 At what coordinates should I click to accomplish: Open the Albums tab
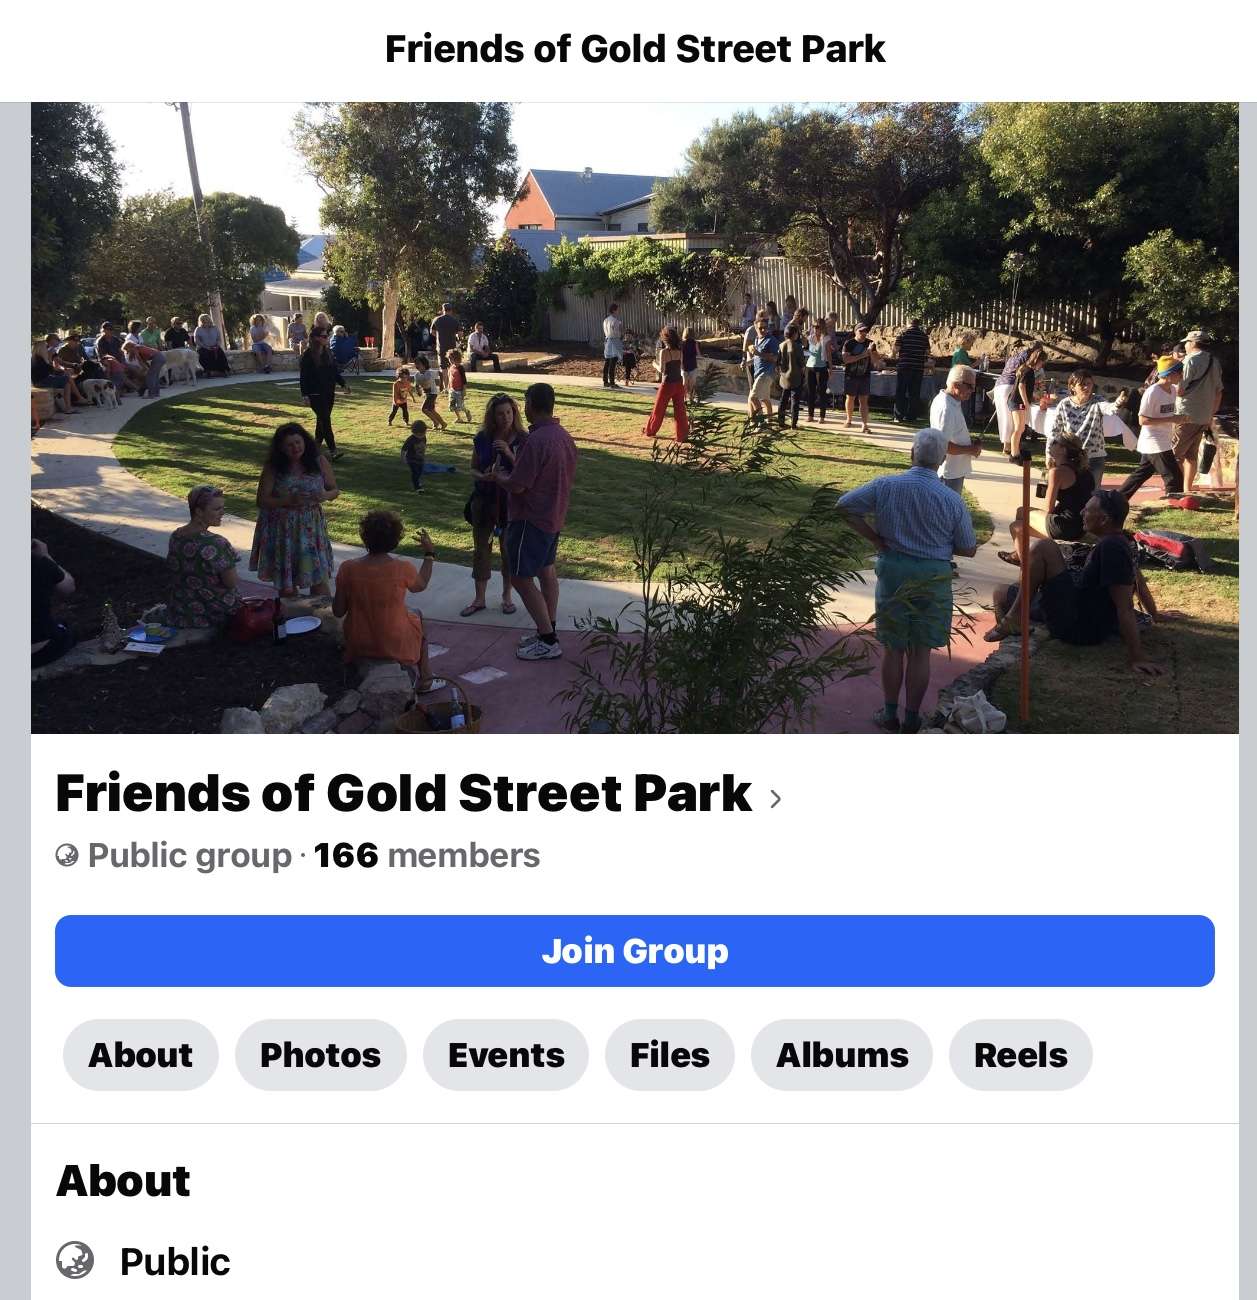[842, 1055]
